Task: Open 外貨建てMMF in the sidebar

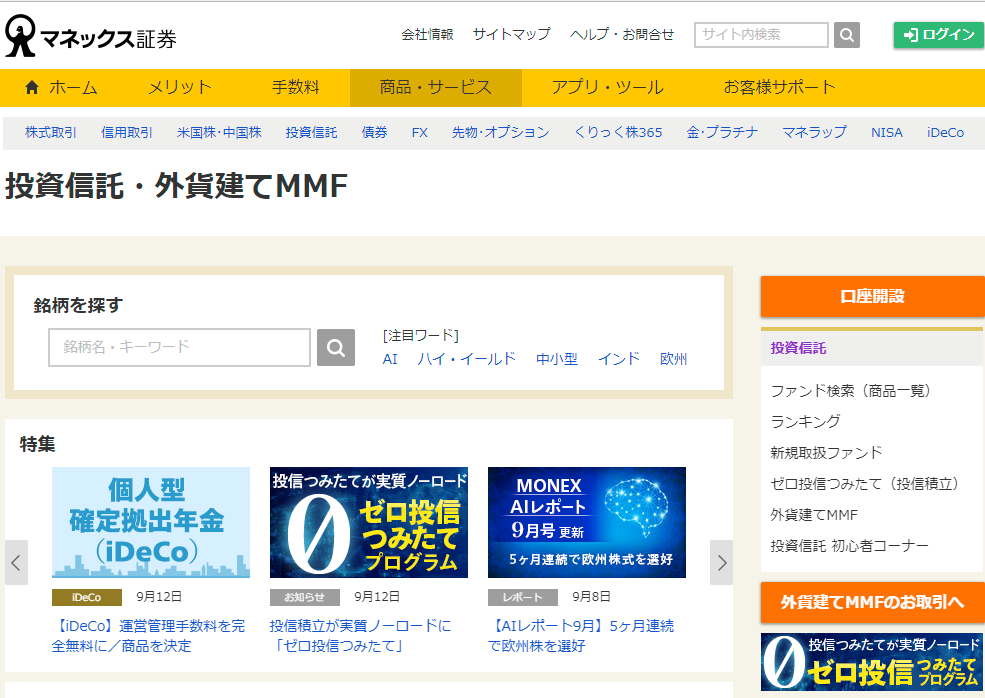Action: [x=814, y=515]
